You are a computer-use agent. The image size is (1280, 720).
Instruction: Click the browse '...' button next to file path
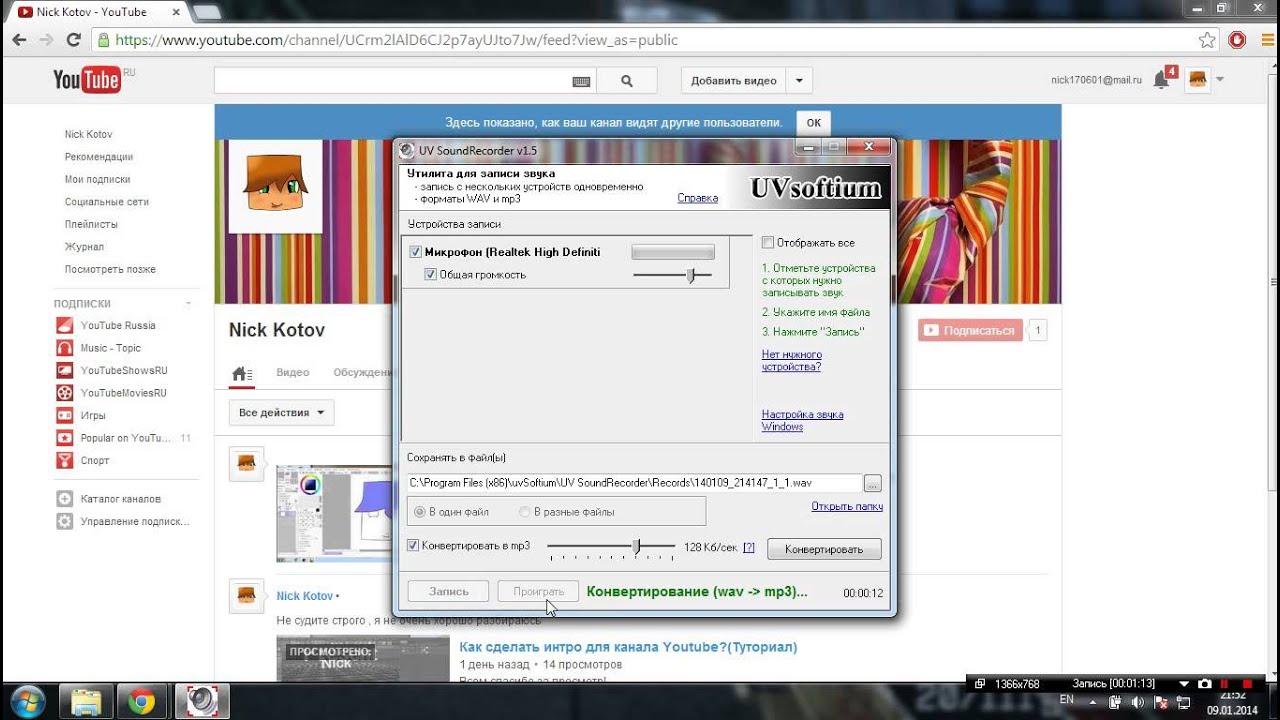[873, 483]
